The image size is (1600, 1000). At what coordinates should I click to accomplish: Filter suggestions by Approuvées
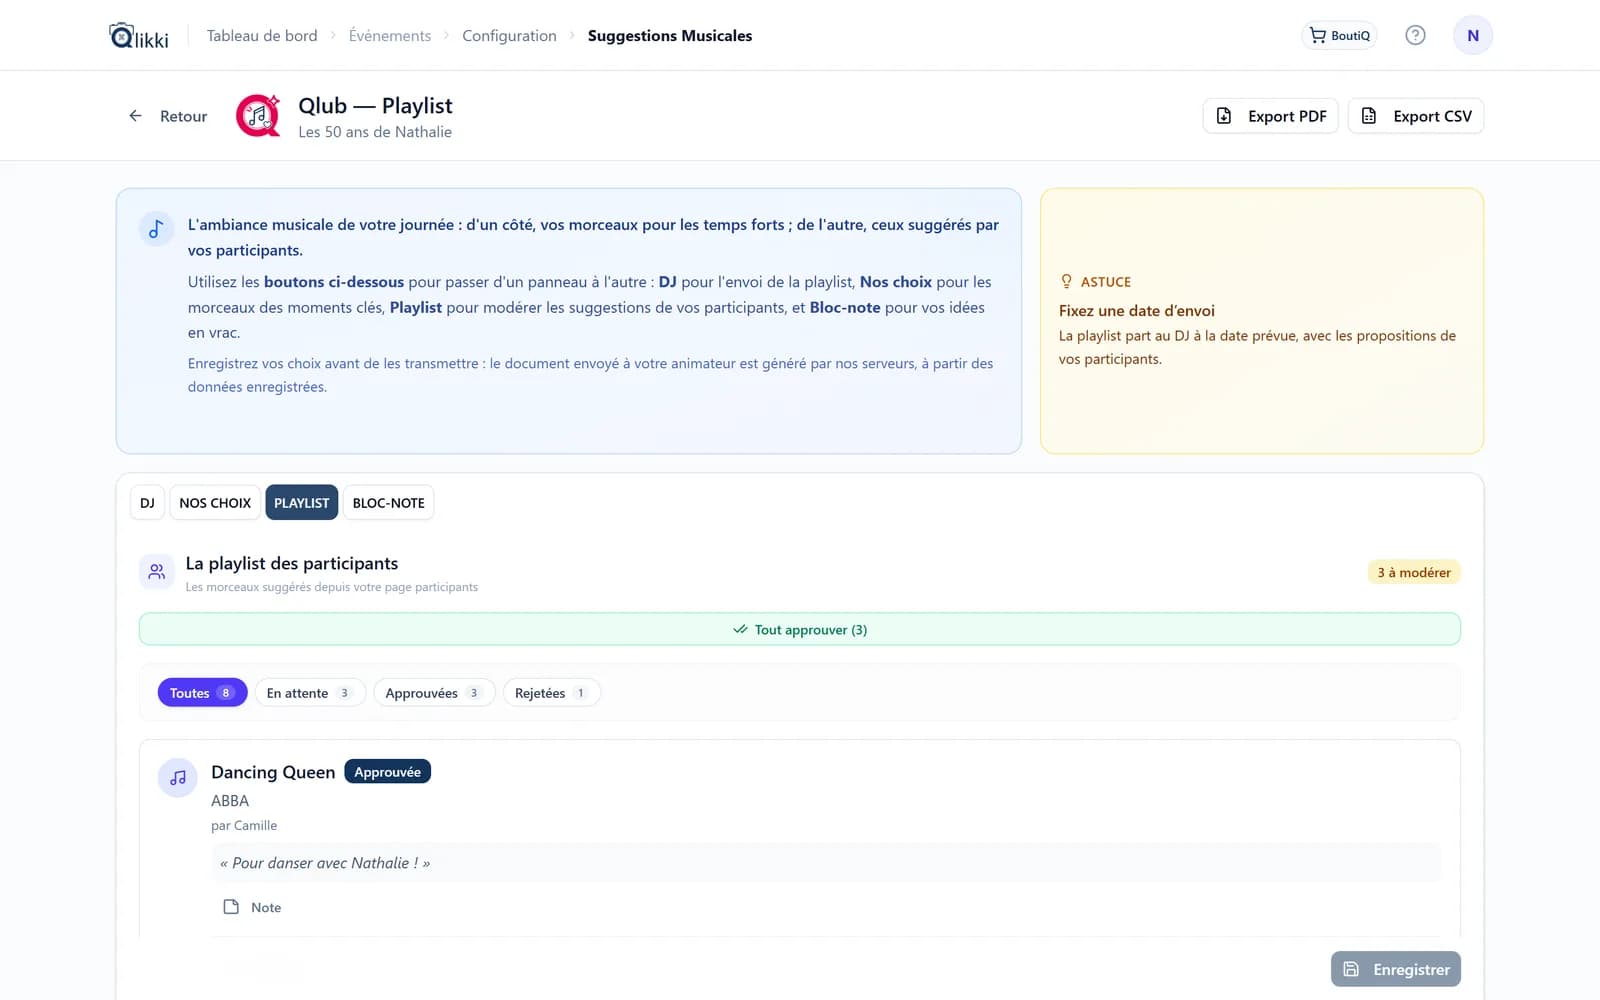[434, 693]
